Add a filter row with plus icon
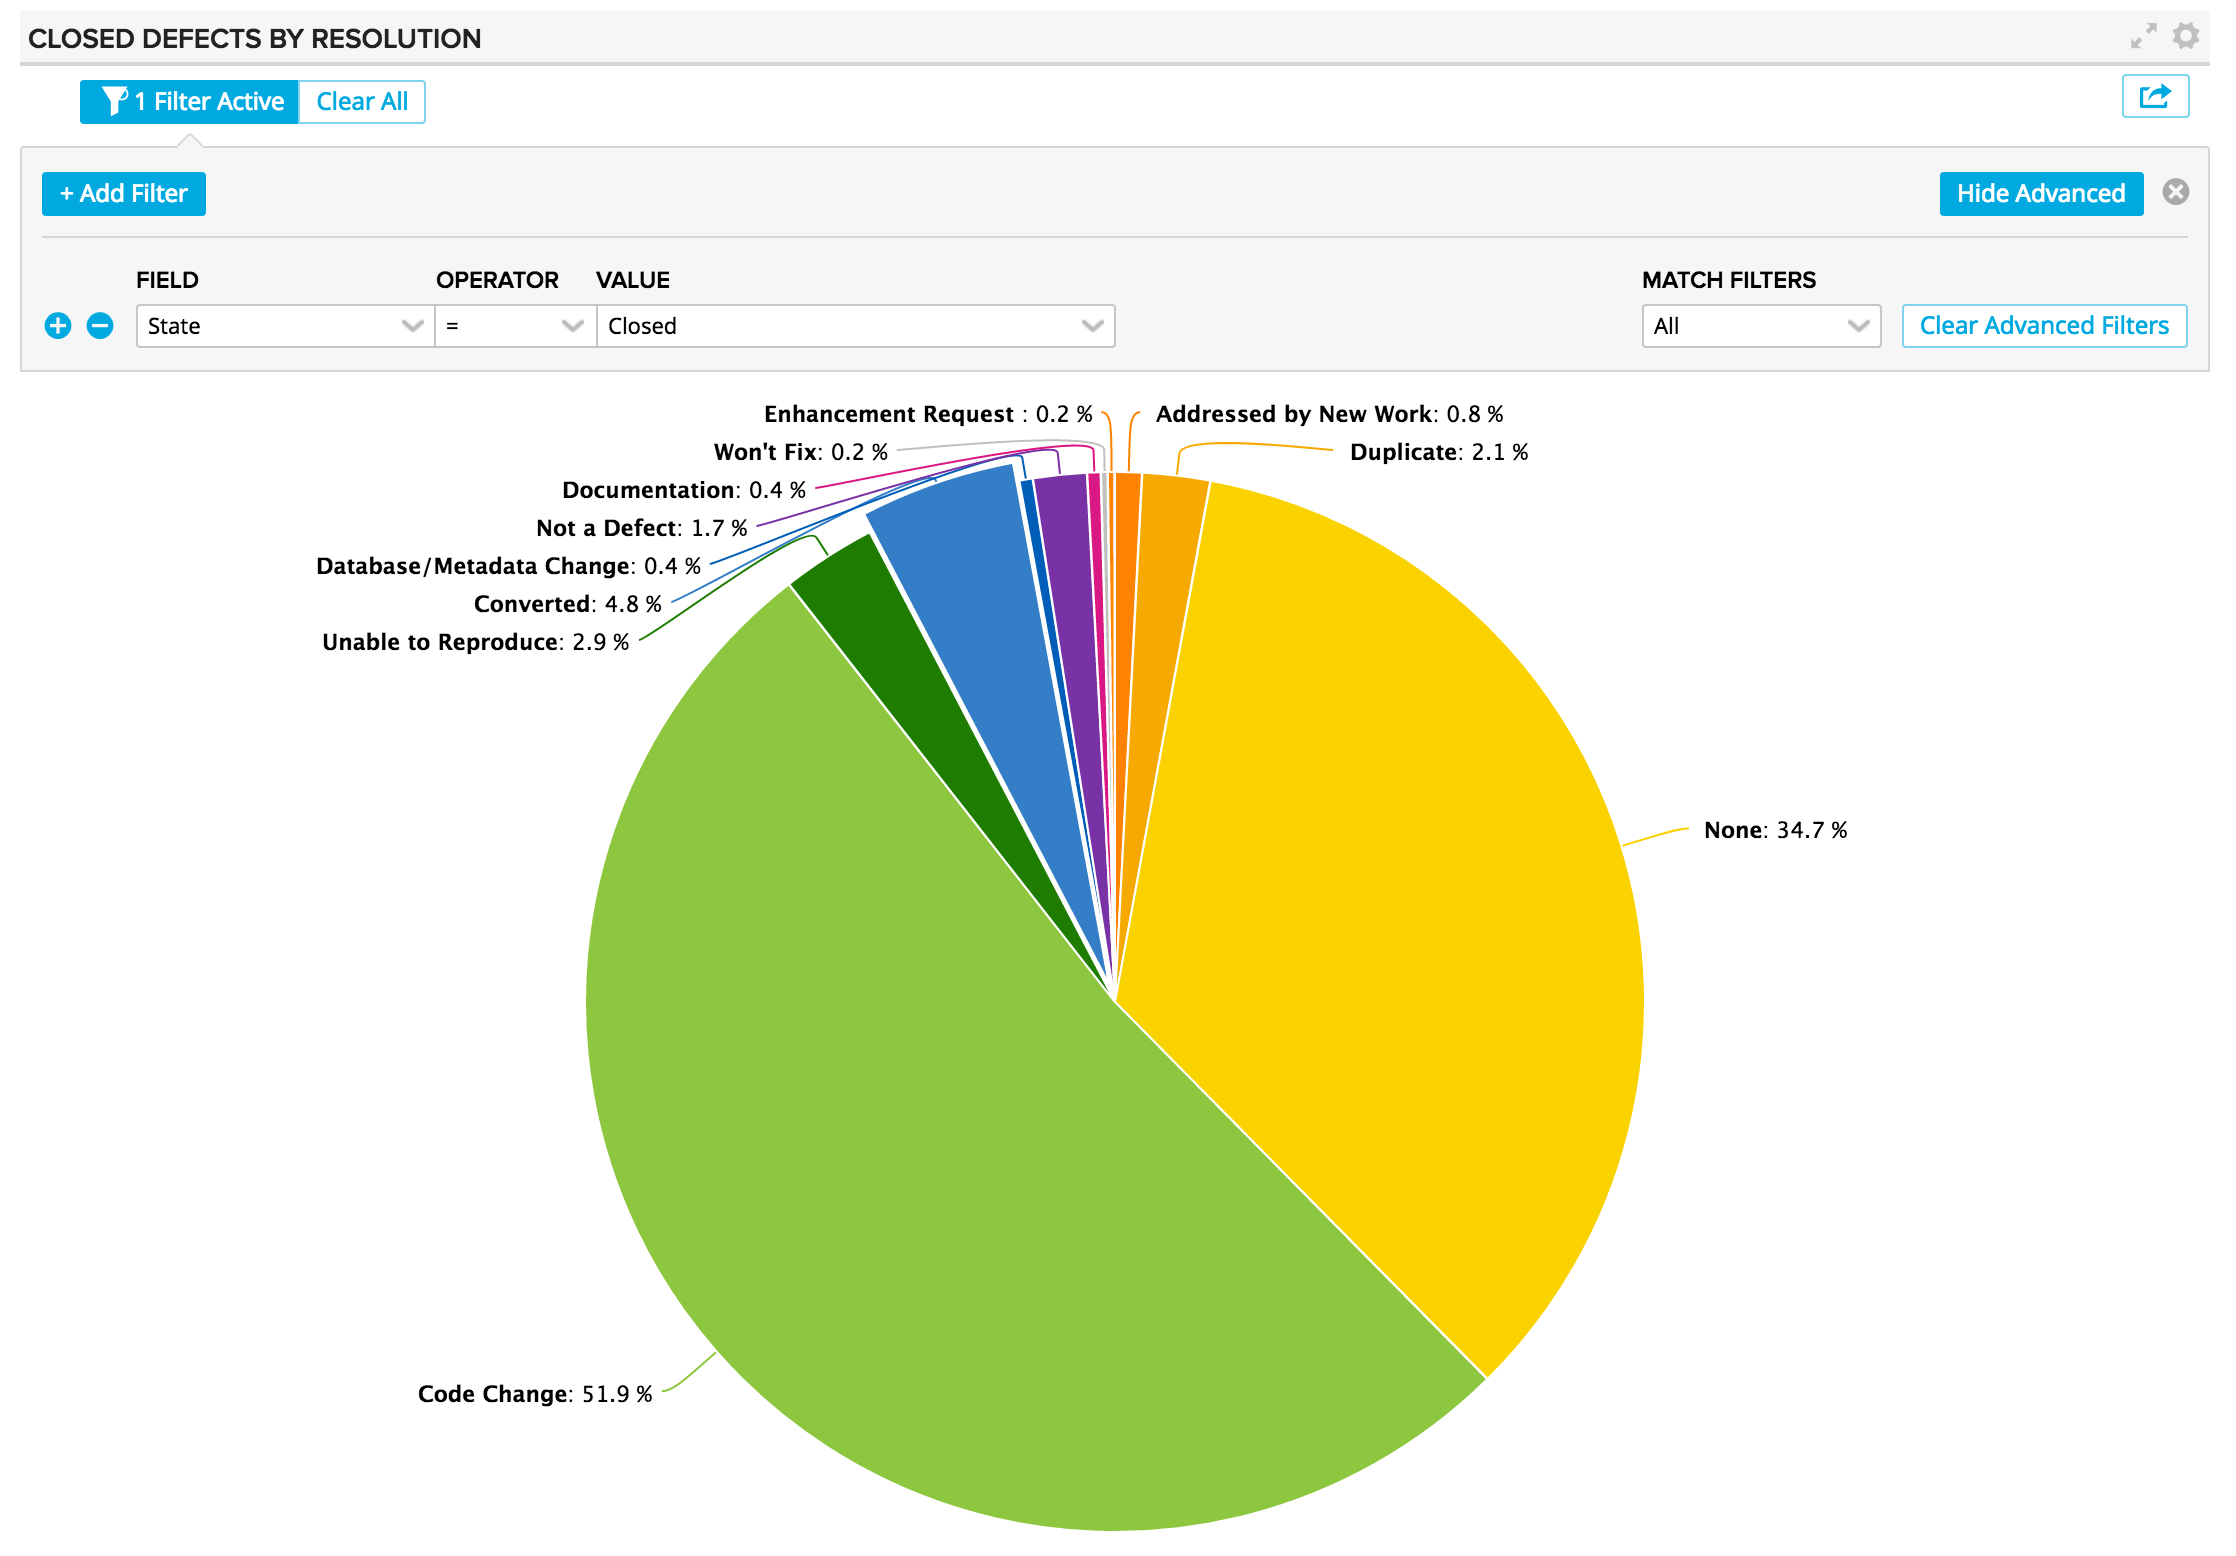The height and width of the screenshot is (1556, 2236). coord(58,326)
